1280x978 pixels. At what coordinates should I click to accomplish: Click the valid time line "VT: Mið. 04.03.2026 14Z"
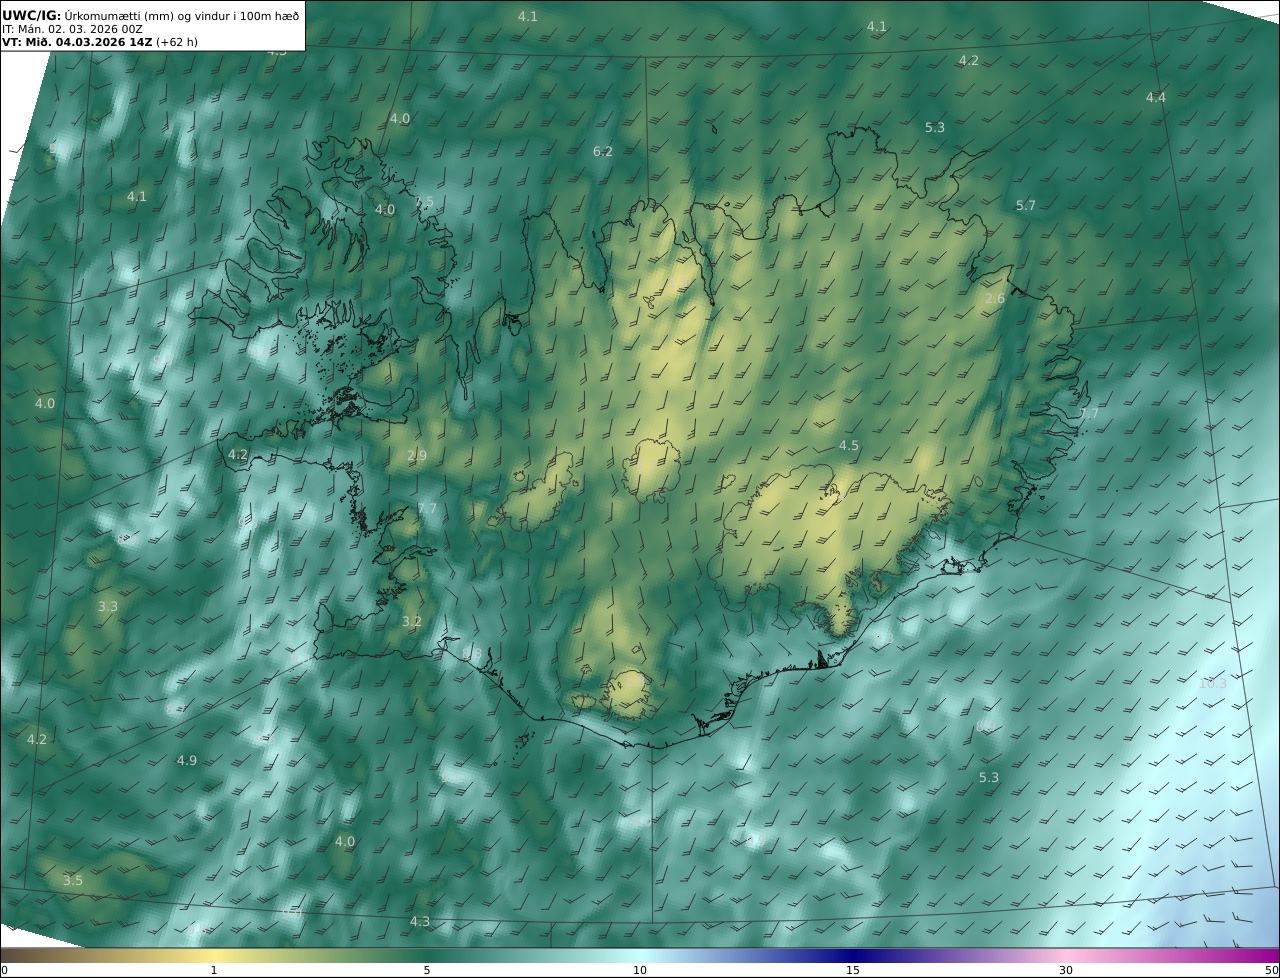pyautogui.click(x=77, y=43)
